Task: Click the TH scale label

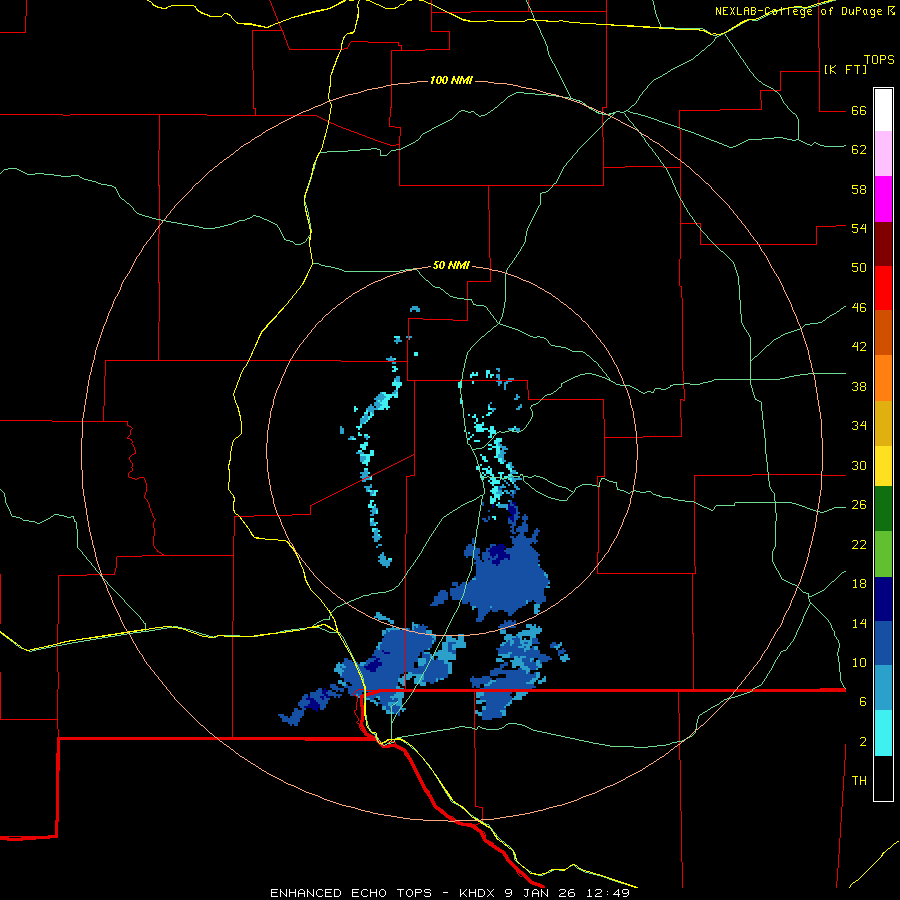Action: (859, 781)
